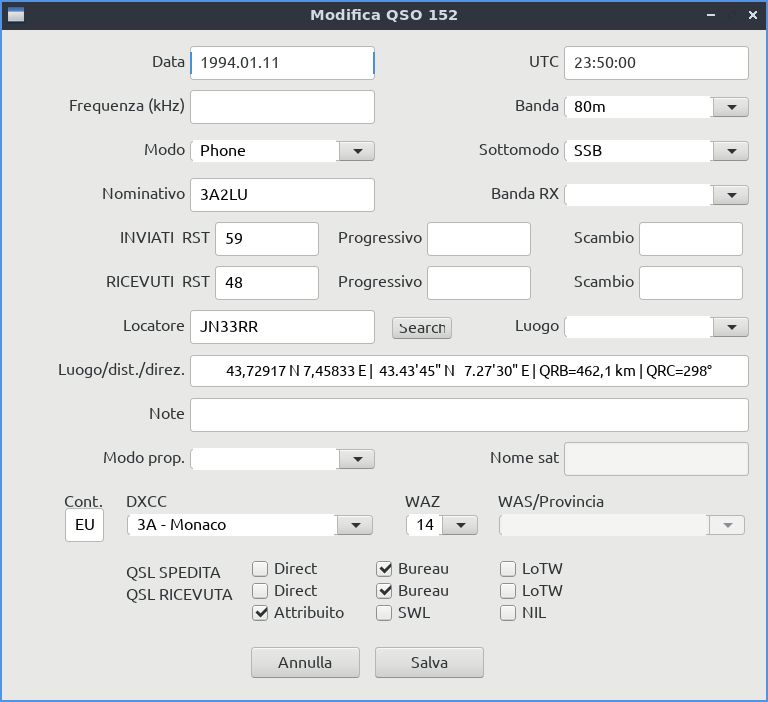768x702 pixels.
Task: Click the Salva button
Action: coord(429,662)
